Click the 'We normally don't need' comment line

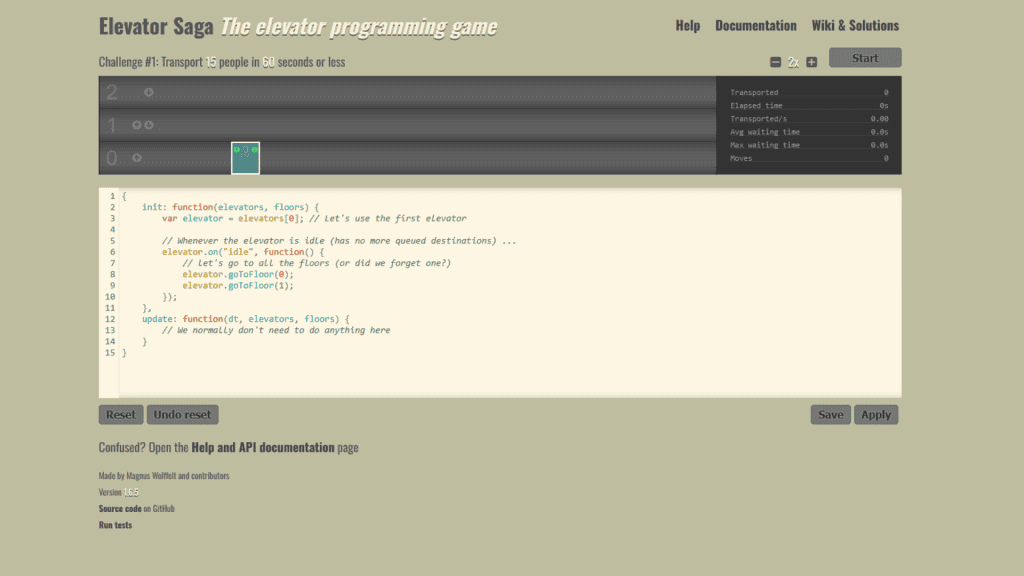coord(276,330)
